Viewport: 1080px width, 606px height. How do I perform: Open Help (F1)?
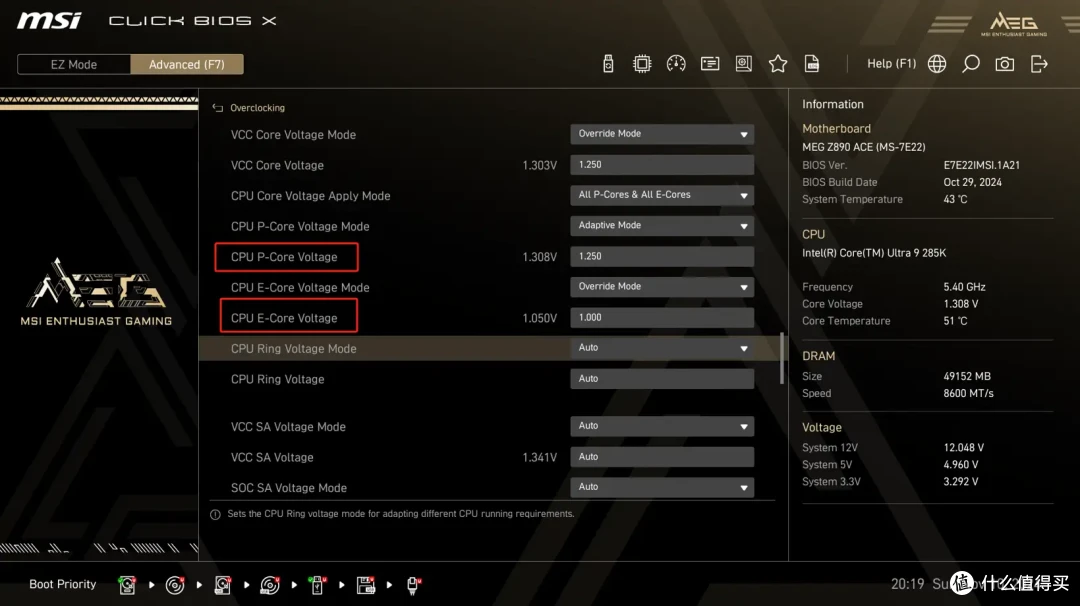pos(891,63)
